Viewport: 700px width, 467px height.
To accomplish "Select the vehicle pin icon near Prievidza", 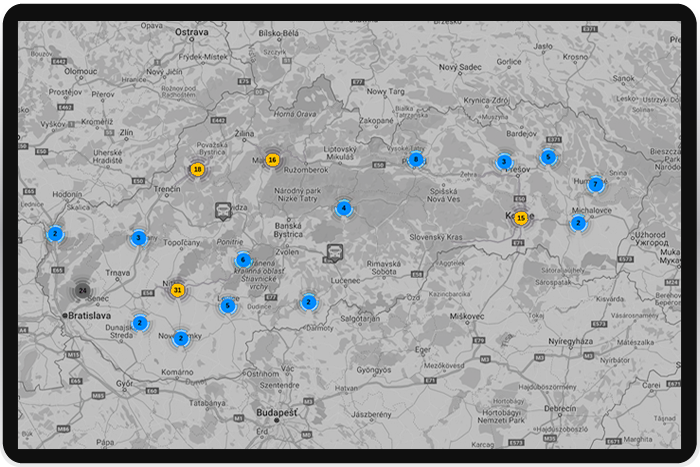I will tap(223, 211).
